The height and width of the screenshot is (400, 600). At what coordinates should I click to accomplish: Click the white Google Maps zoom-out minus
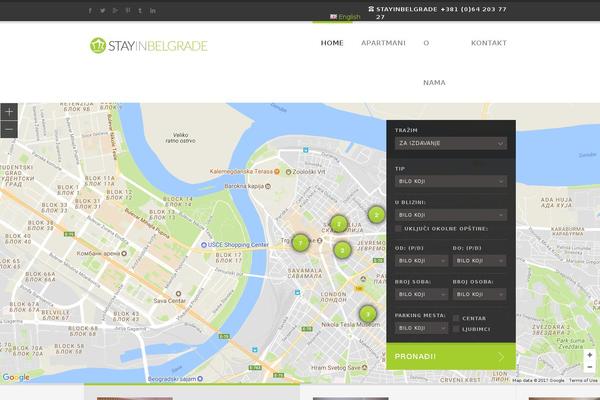[x=590, y=367]
